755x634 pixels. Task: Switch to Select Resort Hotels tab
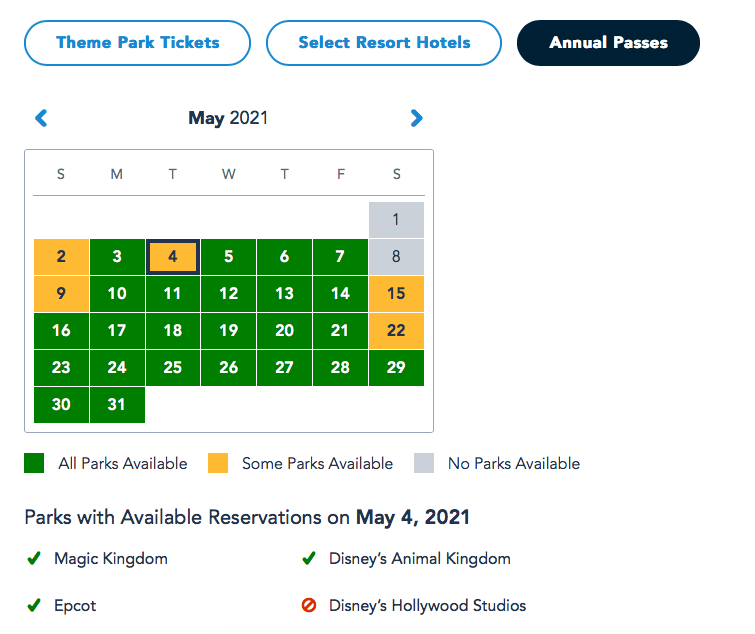pos(384,43)
